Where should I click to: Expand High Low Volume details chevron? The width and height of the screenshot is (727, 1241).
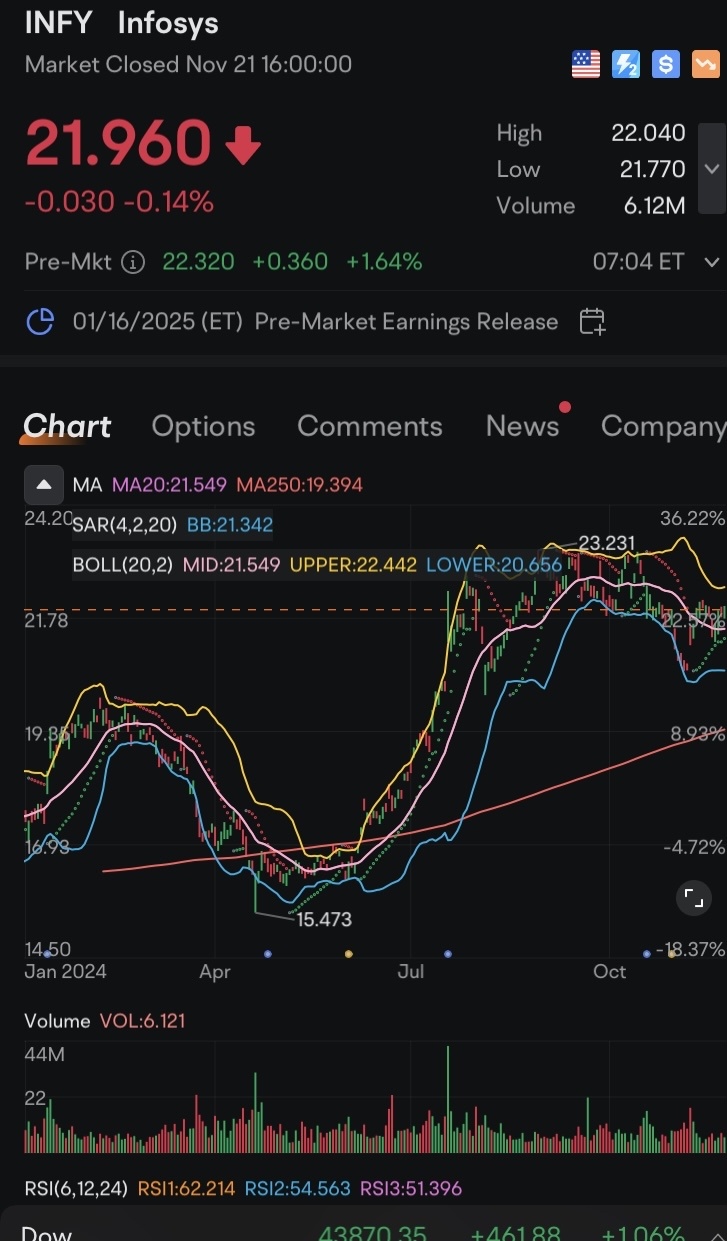(x=712, y=169)
